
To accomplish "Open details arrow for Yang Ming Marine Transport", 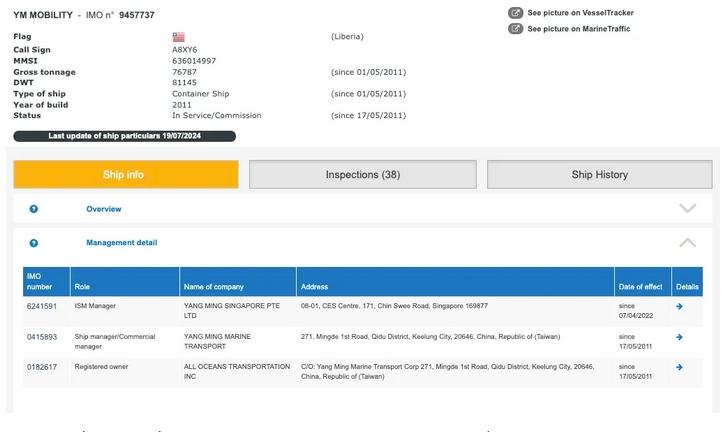I will pos(679,337).
